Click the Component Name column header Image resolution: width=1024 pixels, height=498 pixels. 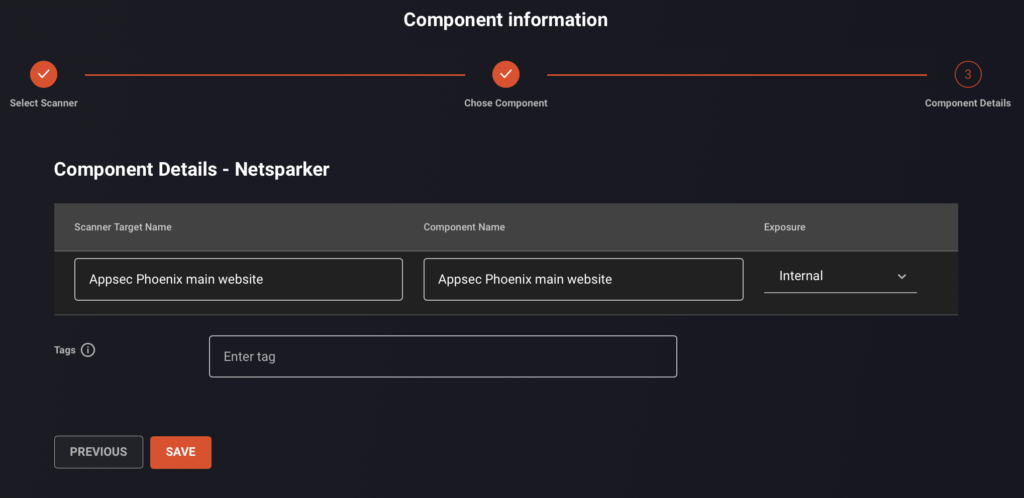pos(464,227)
